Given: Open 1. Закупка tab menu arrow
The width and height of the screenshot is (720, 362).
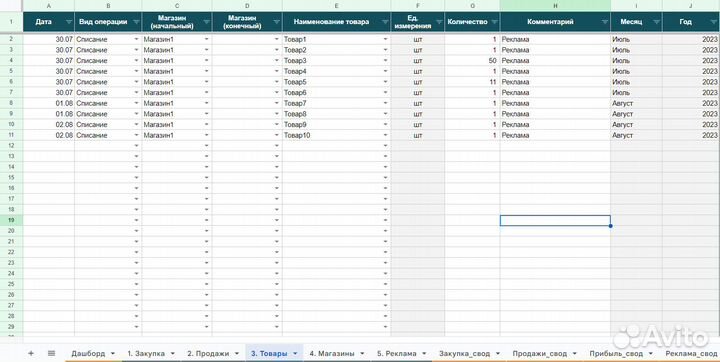Looking at the screenshot, I should coord(173,353).
